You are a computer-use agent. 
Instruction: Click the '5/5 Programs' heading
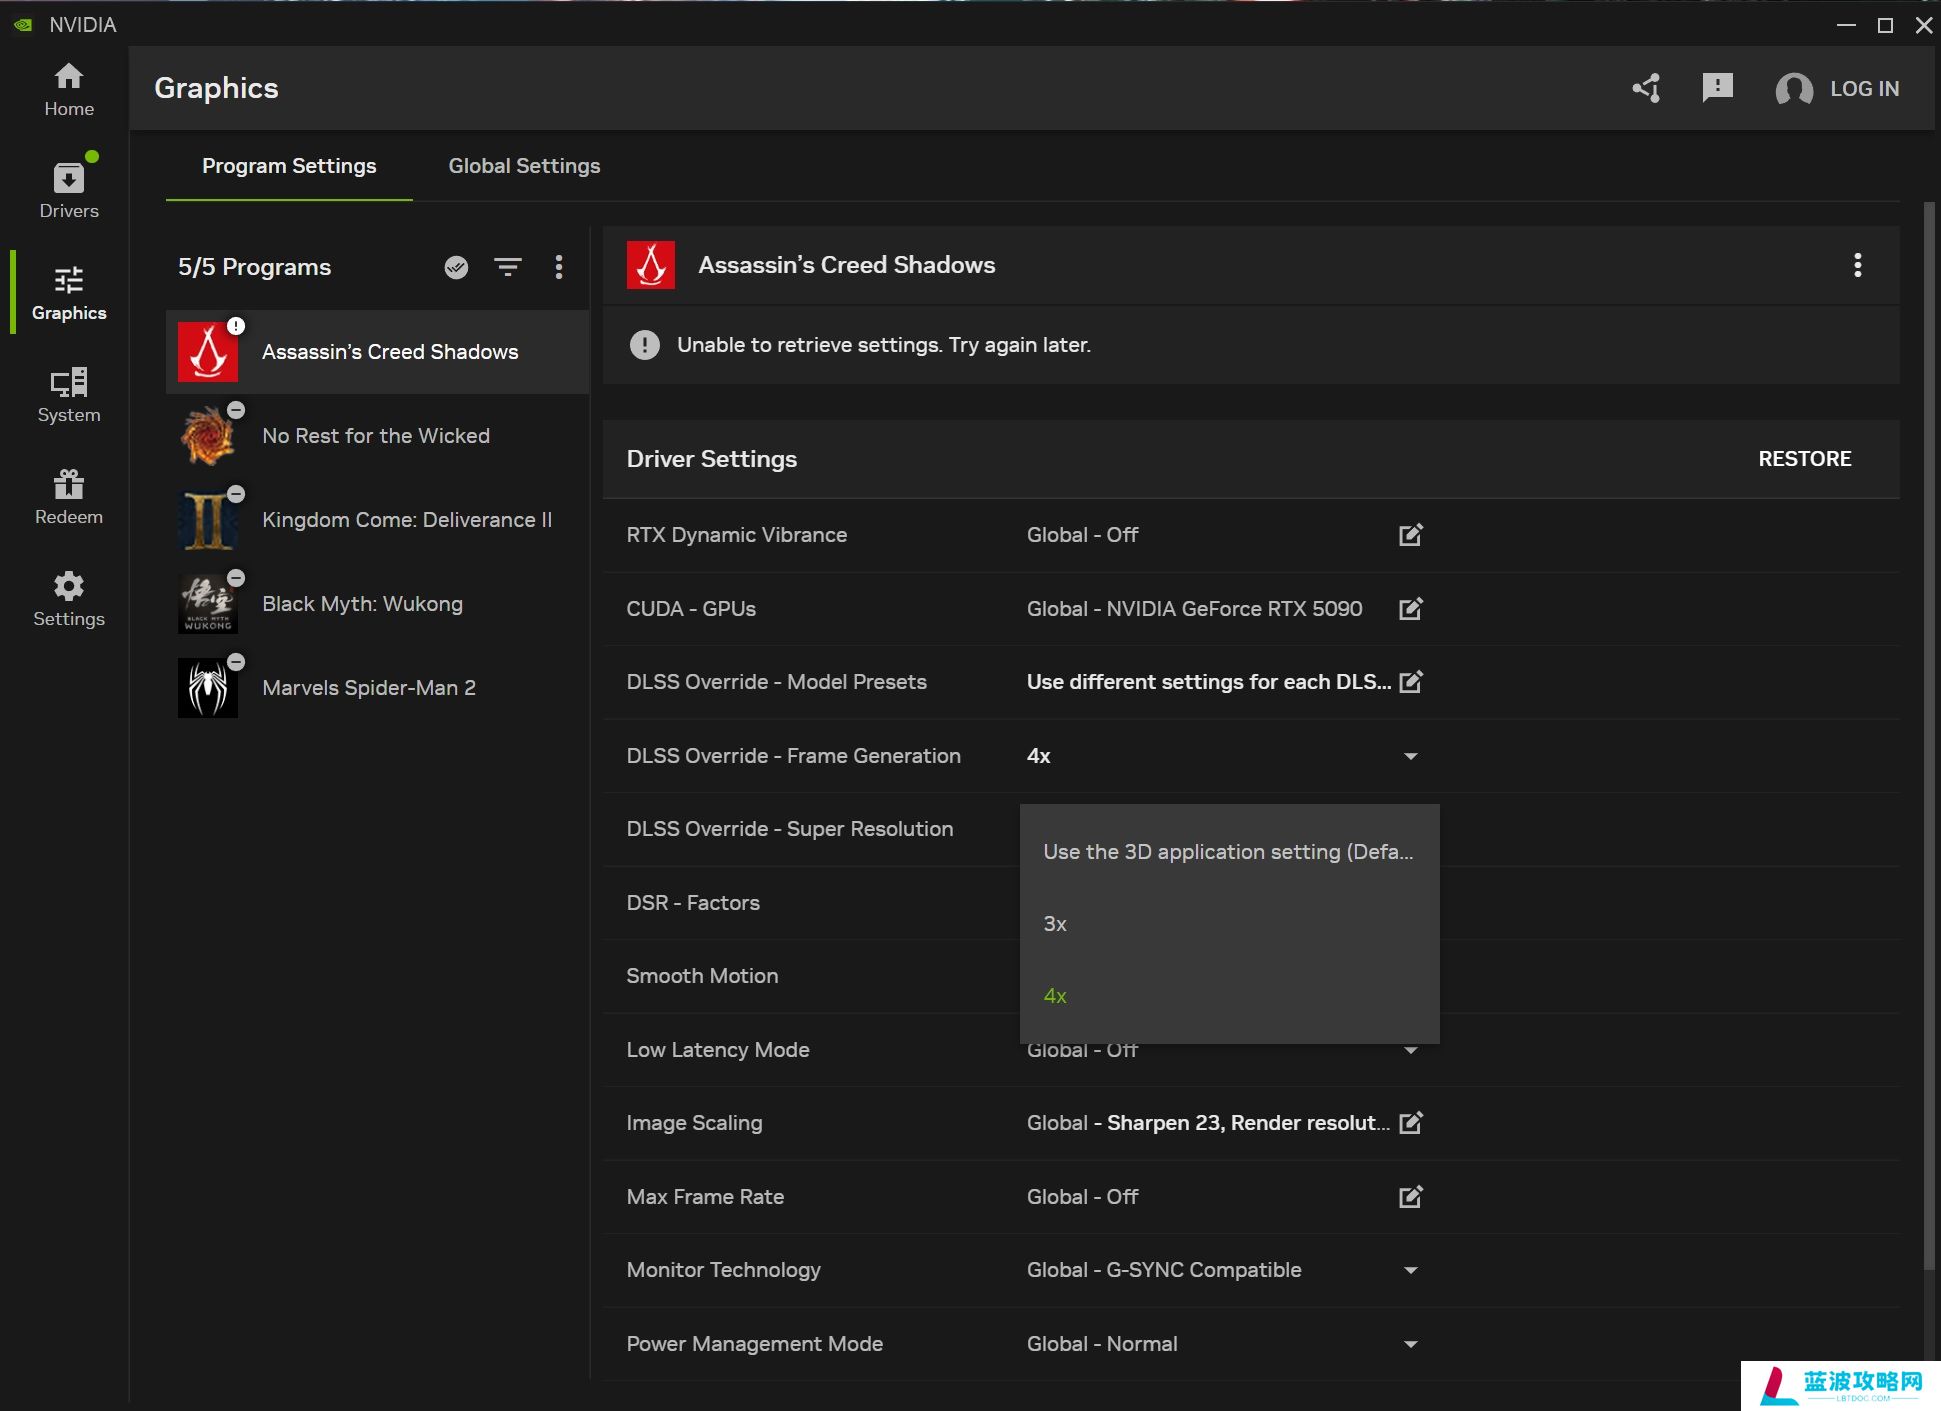click(x=254, y=267)
